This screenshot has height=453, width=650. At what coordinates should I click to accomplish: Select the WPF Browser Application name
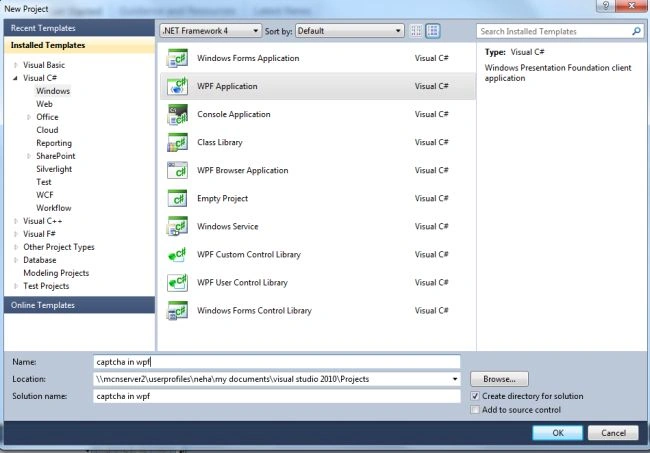(243, 170)
